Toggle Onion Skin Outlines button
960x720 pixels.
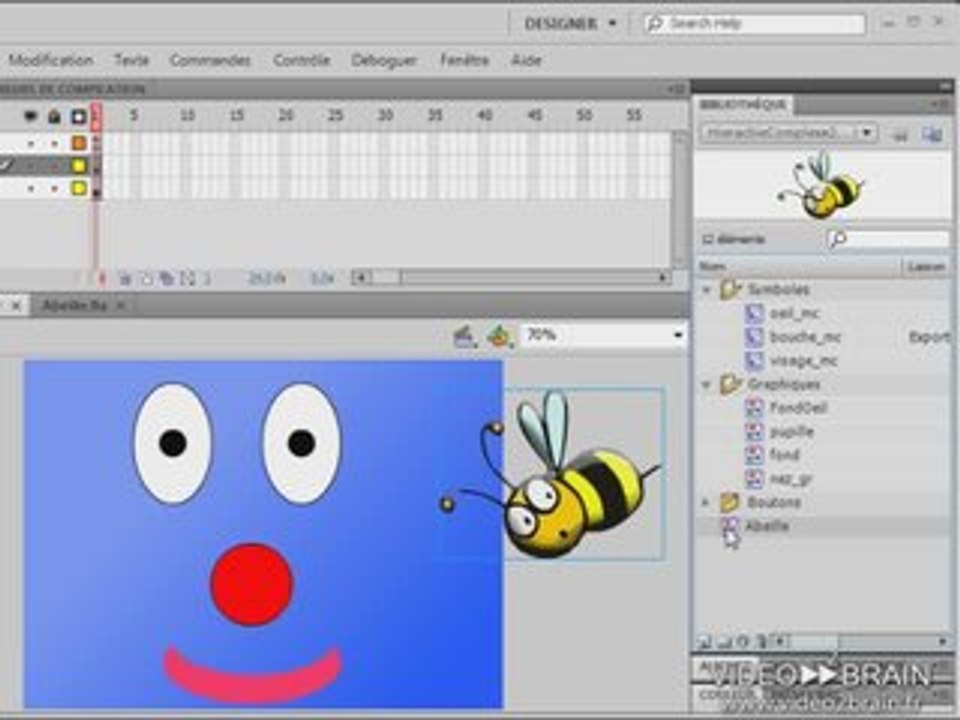click(146, 279)
